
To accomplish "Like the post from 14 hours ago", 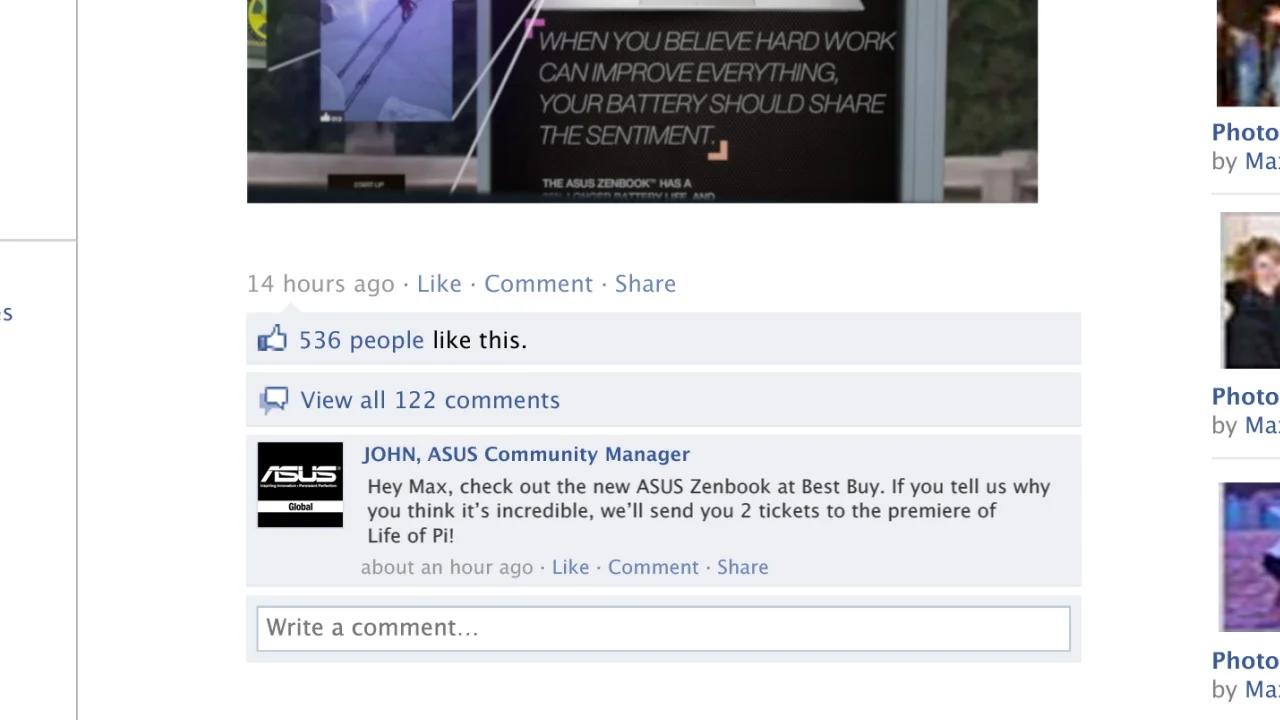I will 439,284.
